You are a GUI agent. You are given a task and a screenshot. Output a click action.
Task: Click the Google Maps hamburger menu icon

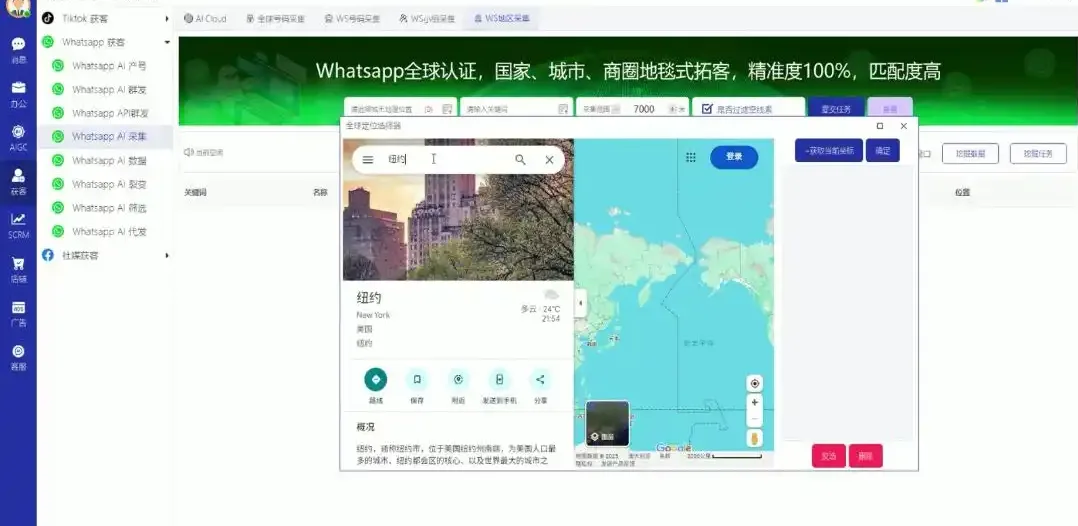tap(368, 160)
